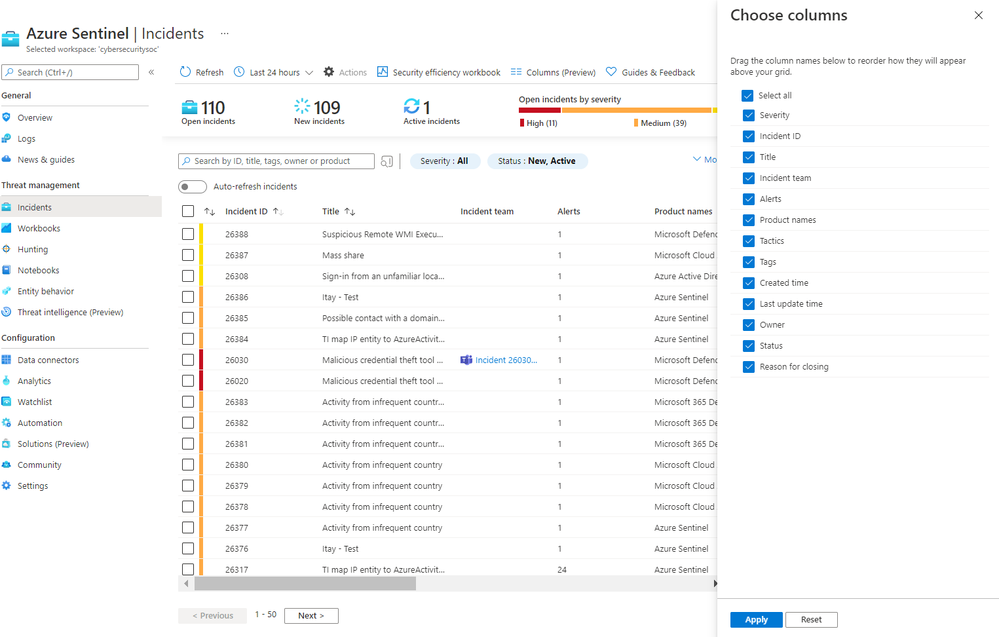Close the Choose columns panel

point(979,15)
